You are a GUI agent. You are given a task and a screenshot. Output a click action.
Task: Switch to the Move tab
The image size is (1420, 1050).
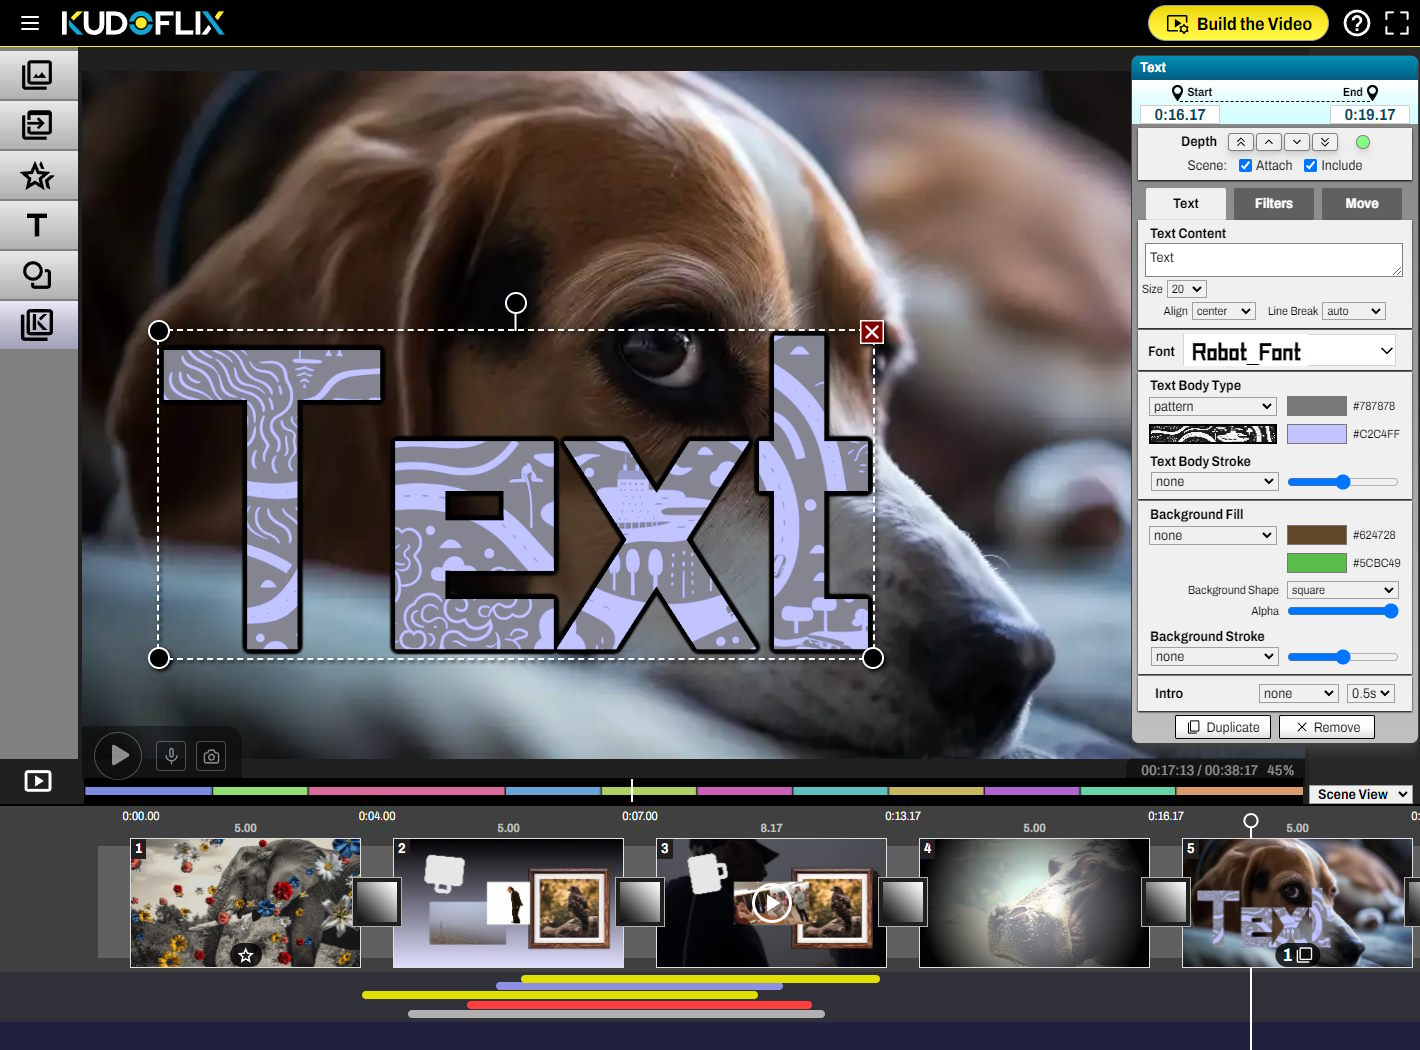pos(1361,203)
